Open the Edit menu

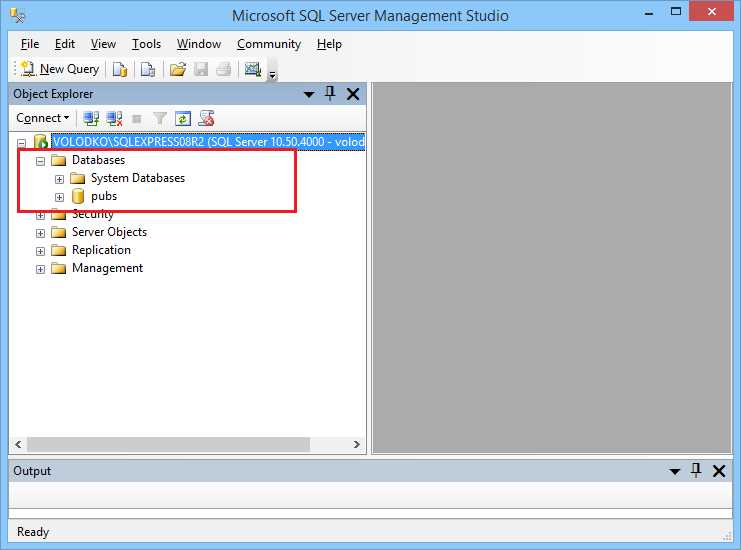pos(65,44)
